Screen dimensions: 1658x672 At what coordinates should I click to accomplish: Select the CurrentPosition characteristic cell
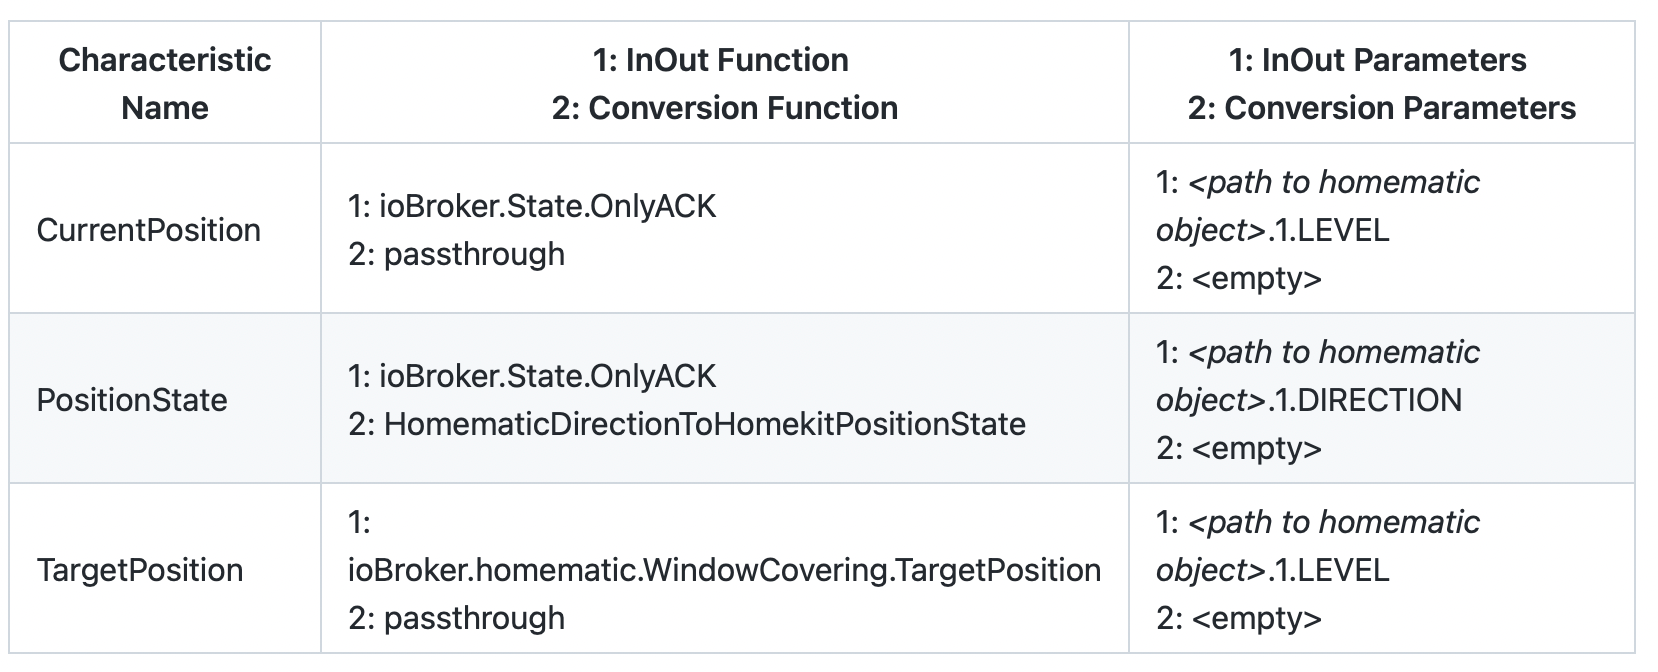(148, 230)
